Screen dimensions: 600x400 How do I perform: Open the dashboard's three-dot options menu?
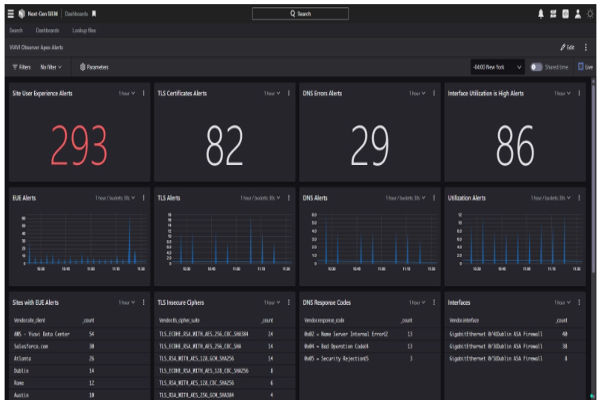click(x=588, y=47)
